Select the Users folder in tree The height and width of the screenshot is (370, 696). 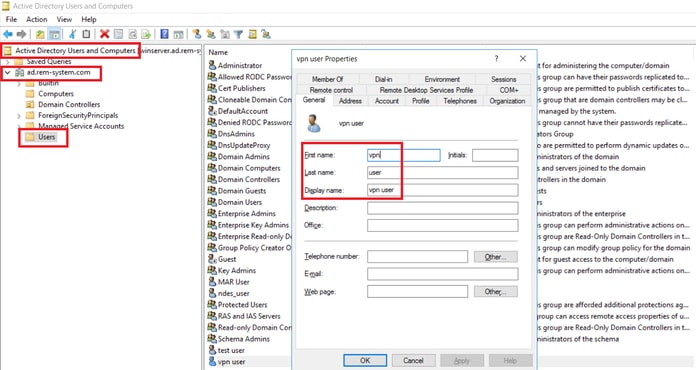(x=46, y=137)
